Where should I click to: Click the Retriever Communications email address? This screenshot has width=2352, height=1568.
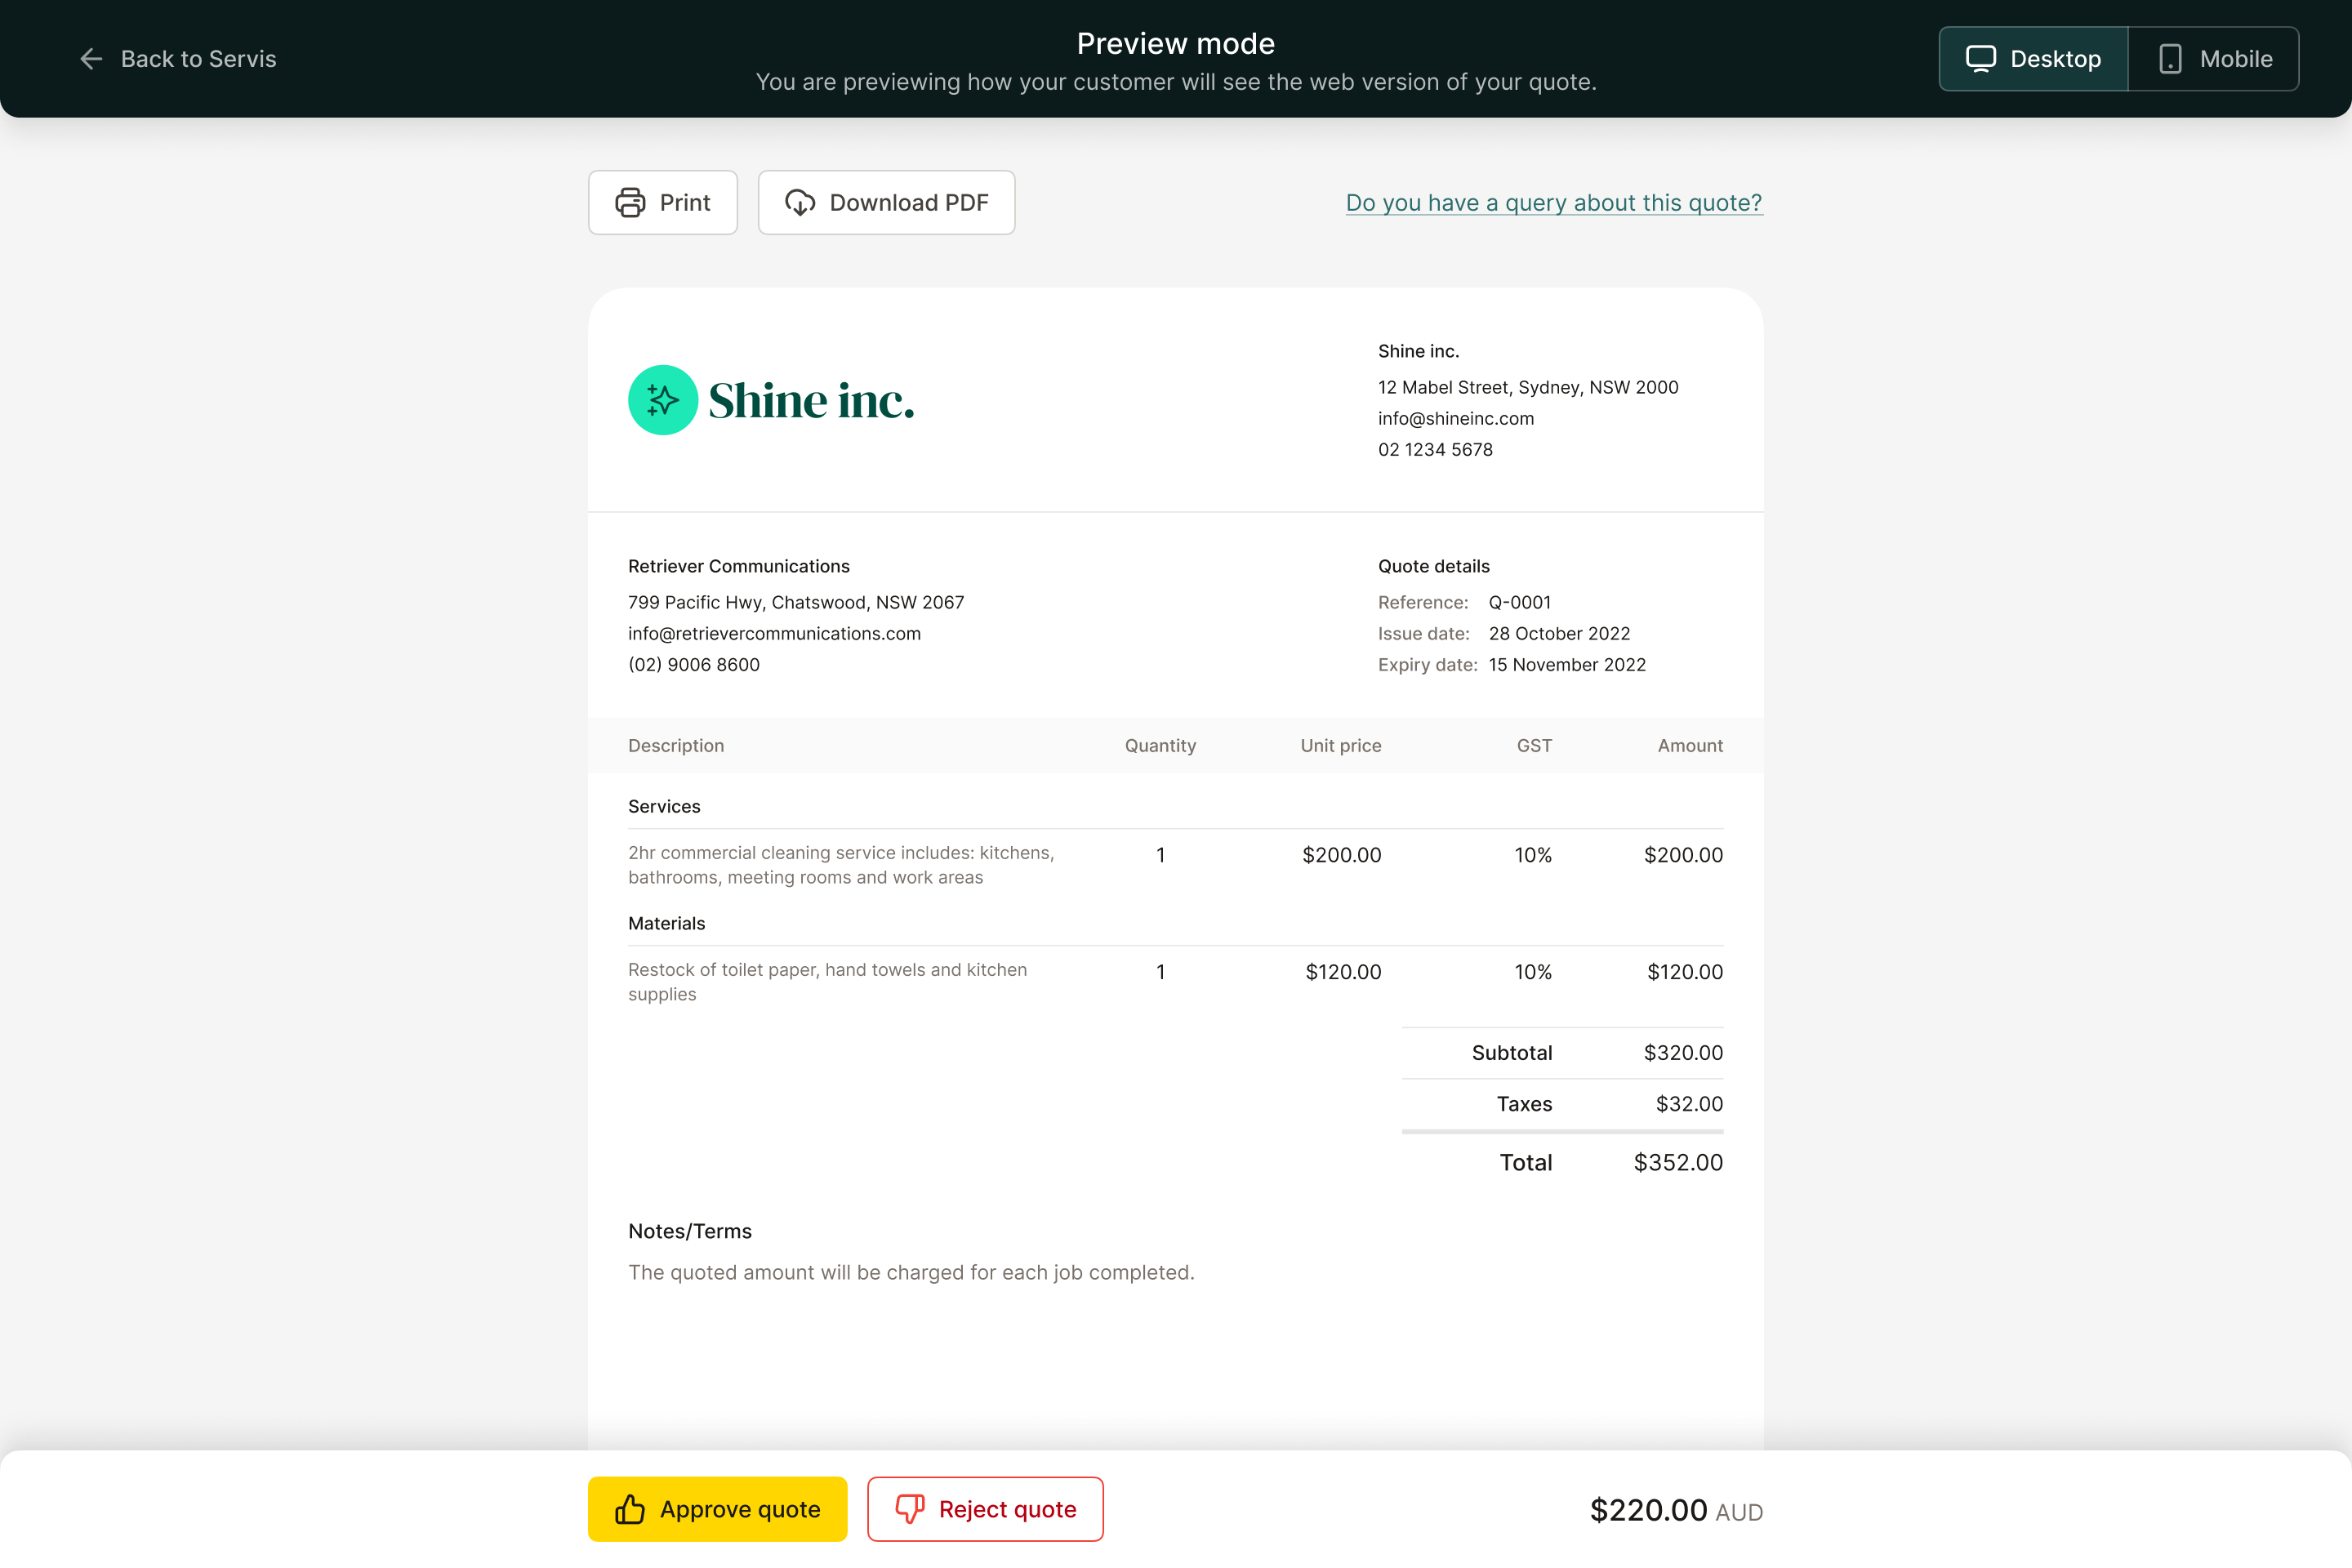point(774,633)
